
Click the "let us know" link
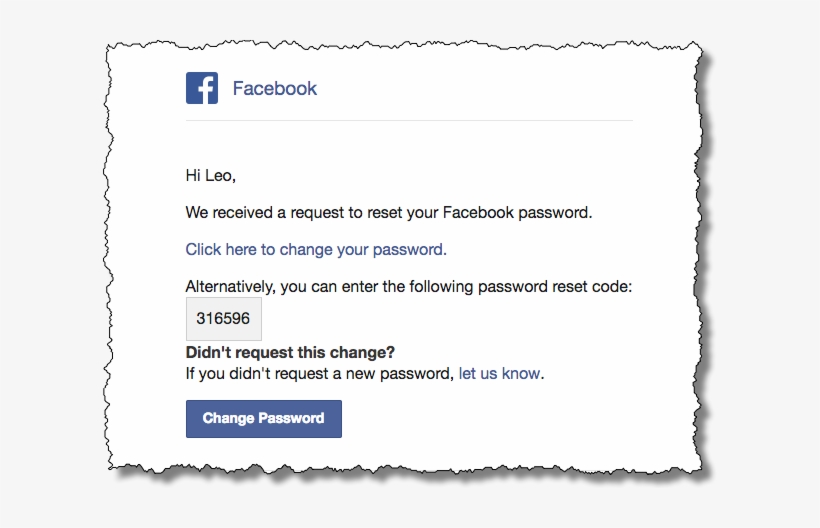pos(499,373)
